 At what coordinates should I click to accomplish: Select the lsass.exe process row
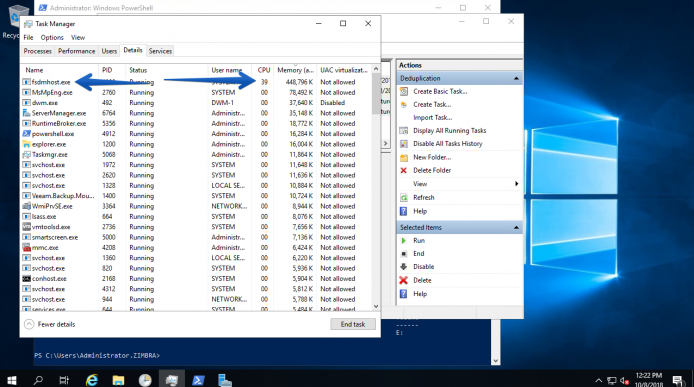click(x=196, y=217)
